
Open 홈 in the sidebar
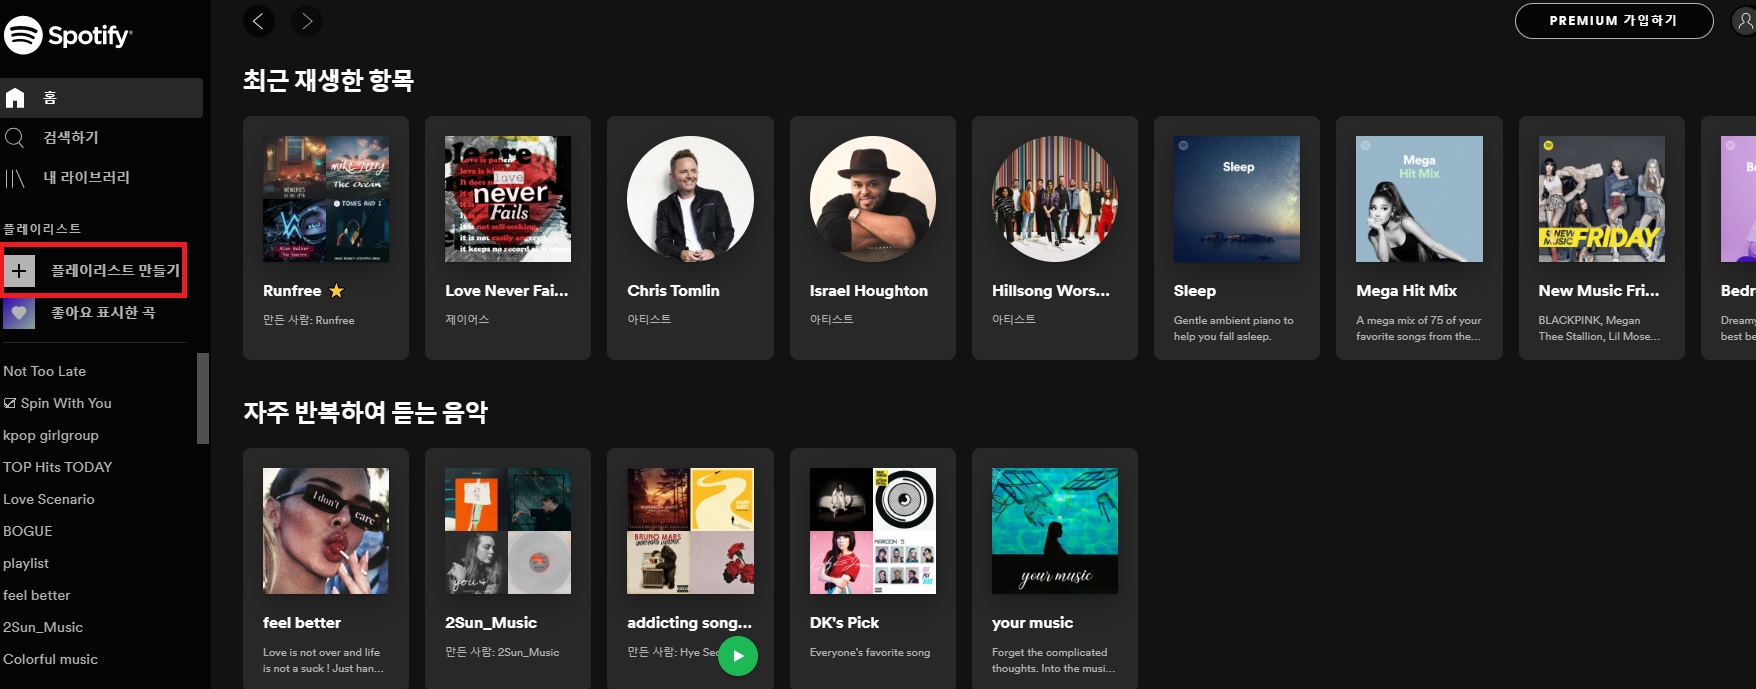tap(102, 98)
